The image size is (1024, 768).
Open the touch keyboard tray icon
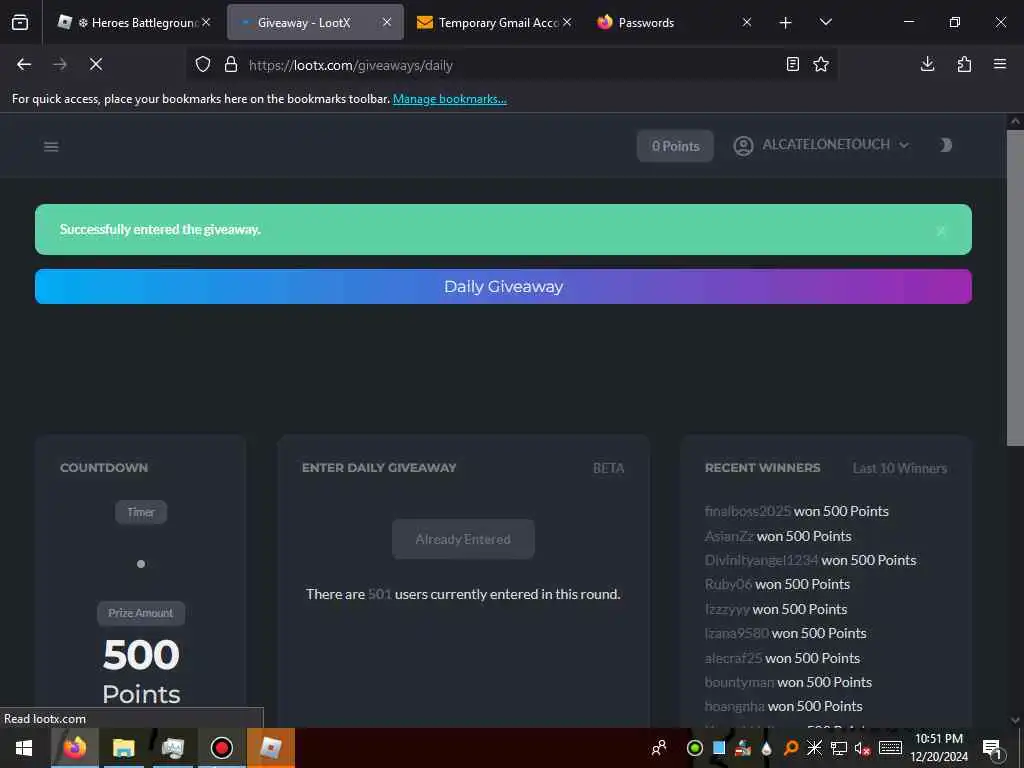(x=890, y=748)
